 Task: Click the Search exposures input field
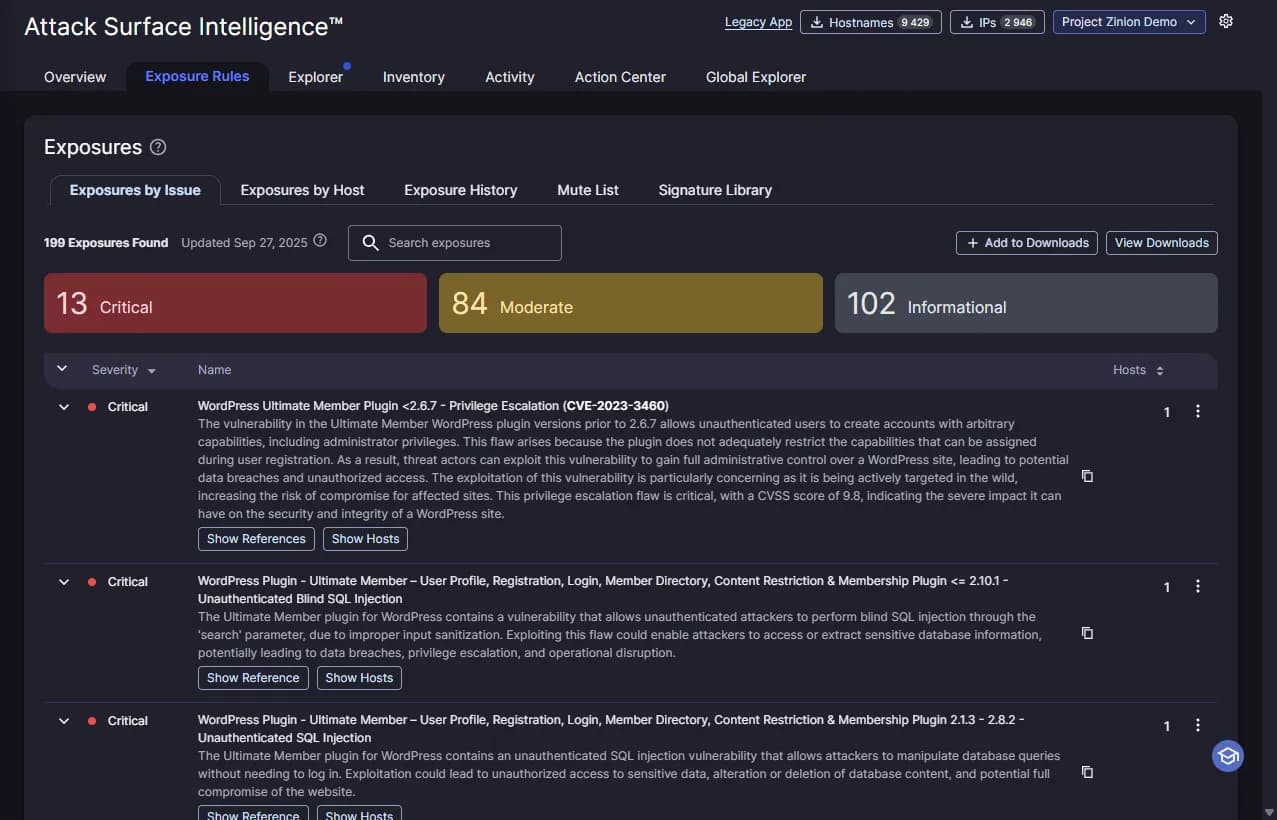[x=455, y=243]
